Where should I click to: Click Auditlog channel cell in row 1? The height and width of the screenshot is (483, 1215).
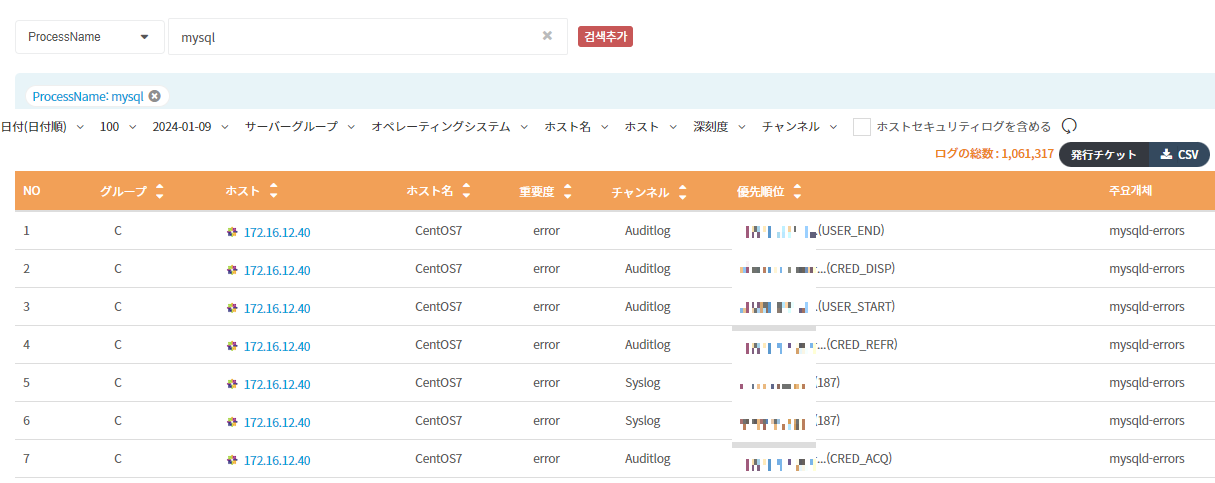click(648, 231)
